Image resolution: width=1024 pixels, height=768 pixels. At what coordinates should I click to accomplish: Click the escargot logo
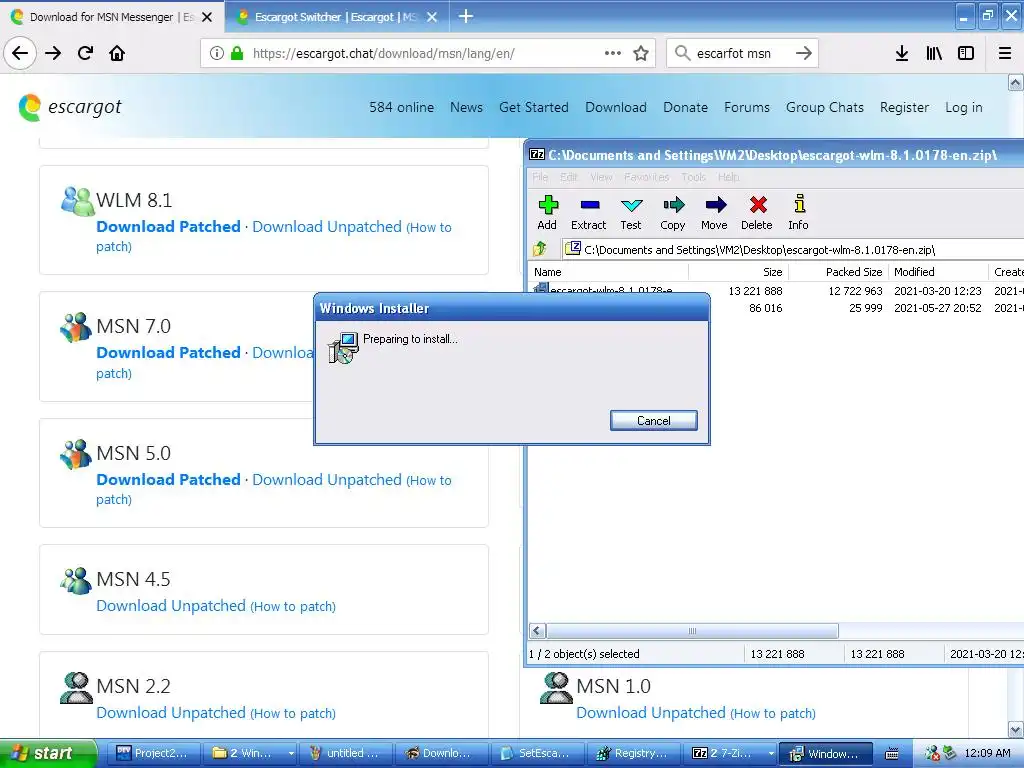(71, 107)
